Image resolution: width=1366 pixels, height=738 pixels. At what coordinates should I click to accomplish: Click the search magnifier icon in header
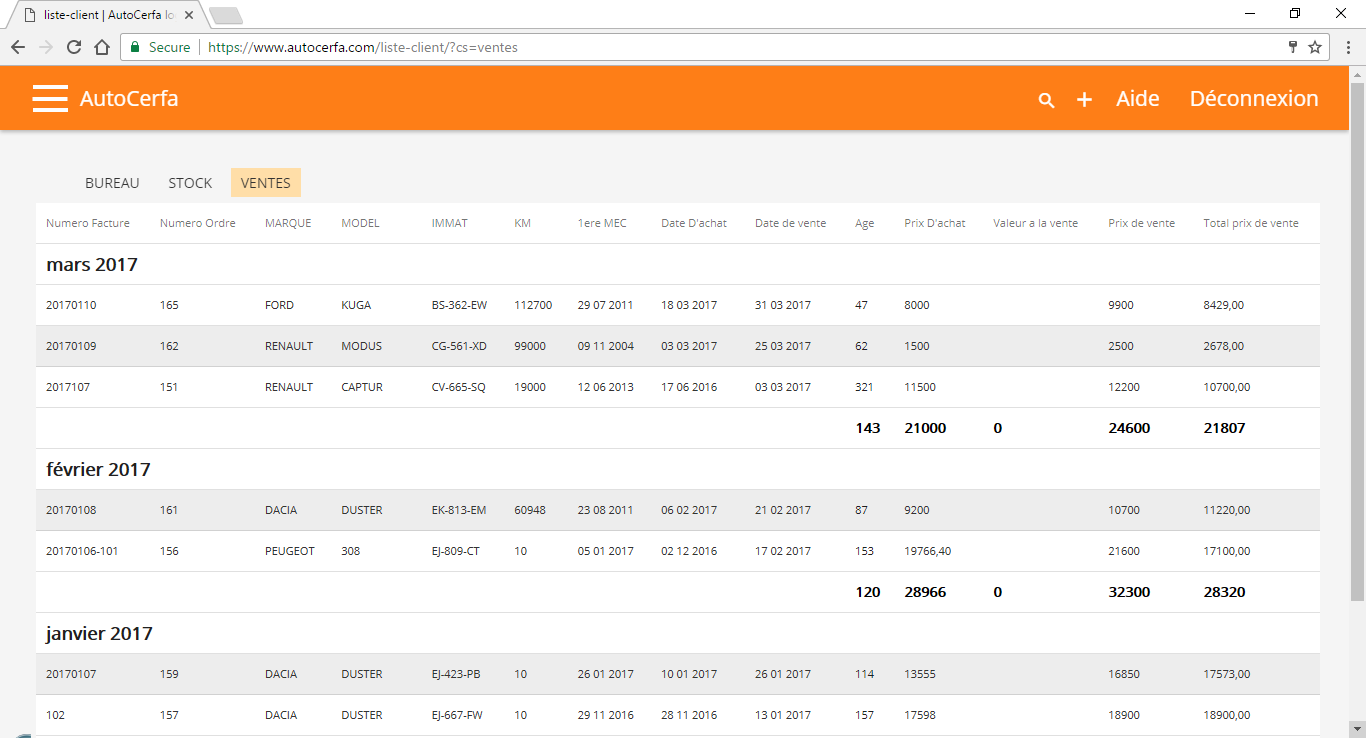pos(1046,100)
